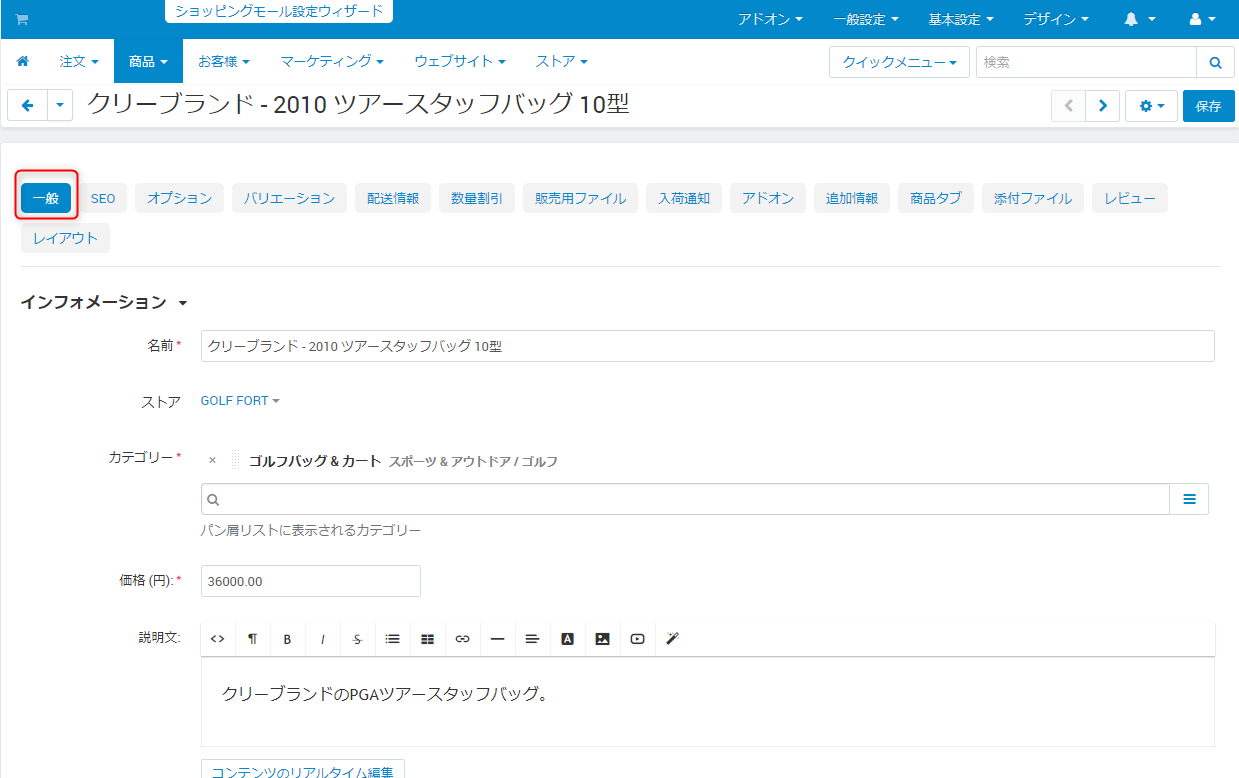
Task: Click the search magnifier button
Action: (1215, 62)
